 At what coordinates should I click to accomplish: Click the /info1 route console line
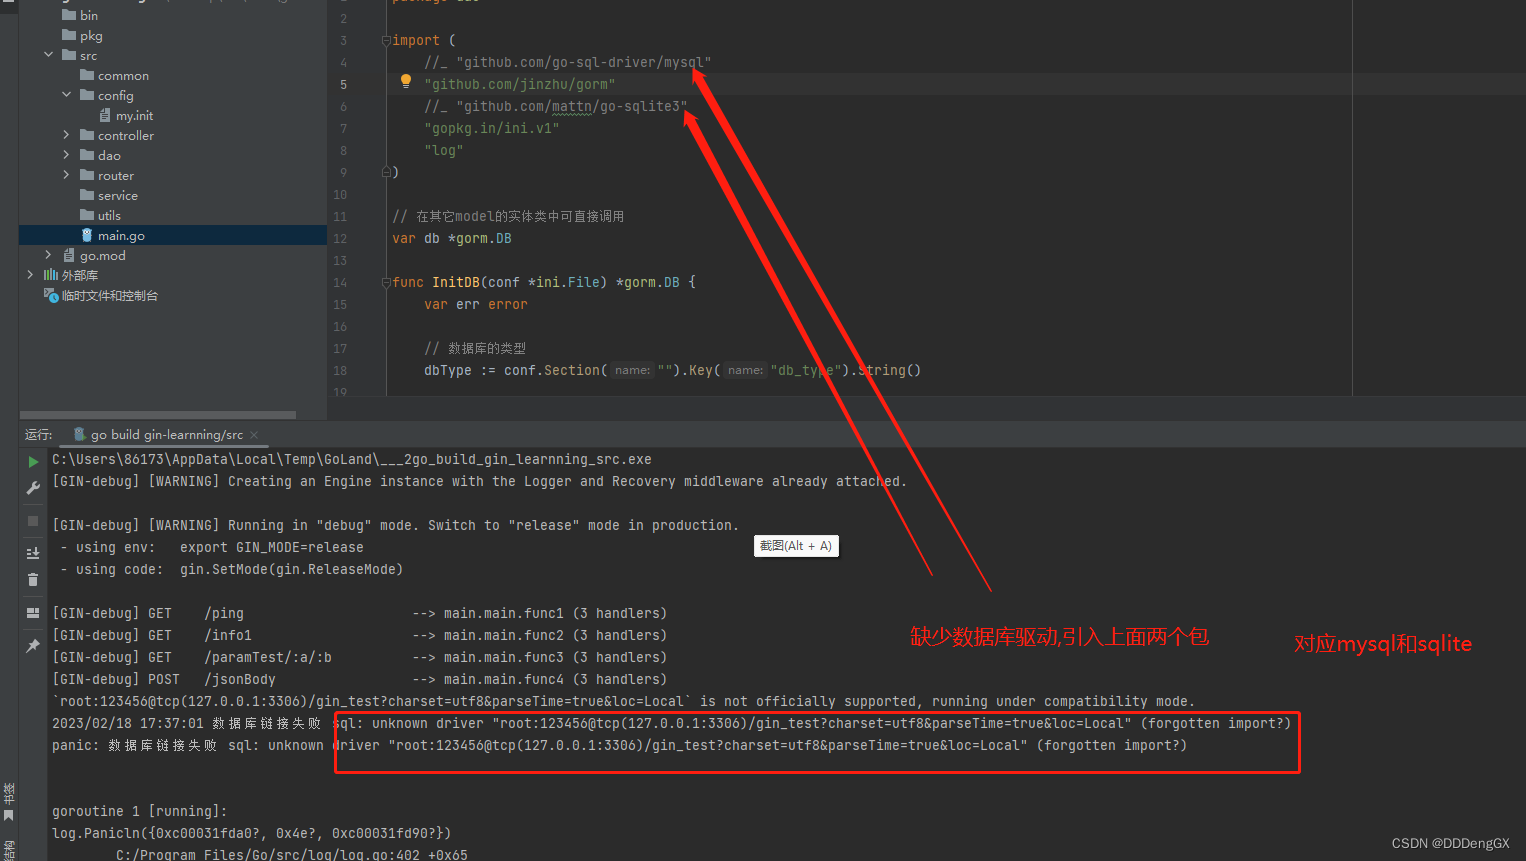click(x=360, y=635)
